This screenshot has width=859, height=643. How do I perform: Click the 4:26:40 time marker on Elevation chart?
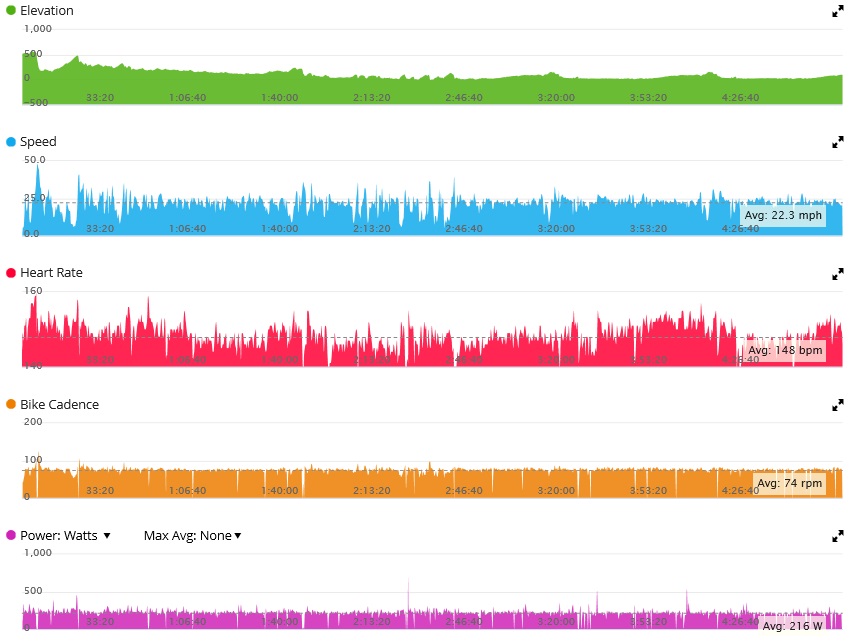740,97
